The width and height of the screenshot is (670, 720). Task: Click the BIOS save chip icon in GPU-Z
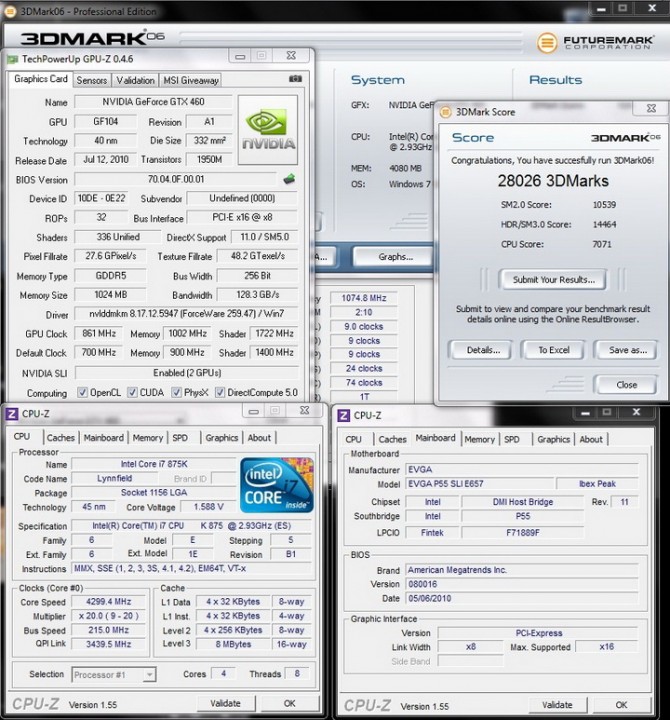(289, 179)
